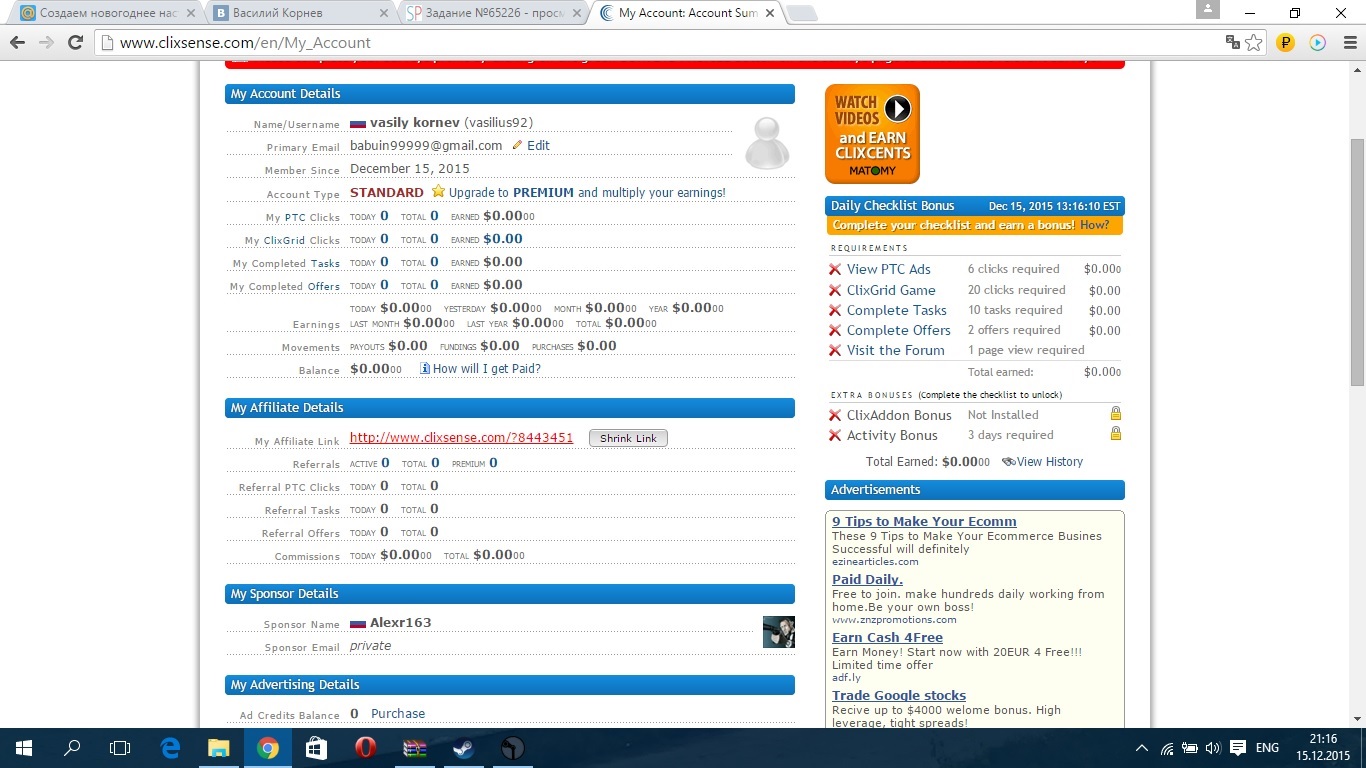The height and width of the screenshot is (768, 1366).
Task: Open Task View on the taskbar
Action: coord(120,748)
